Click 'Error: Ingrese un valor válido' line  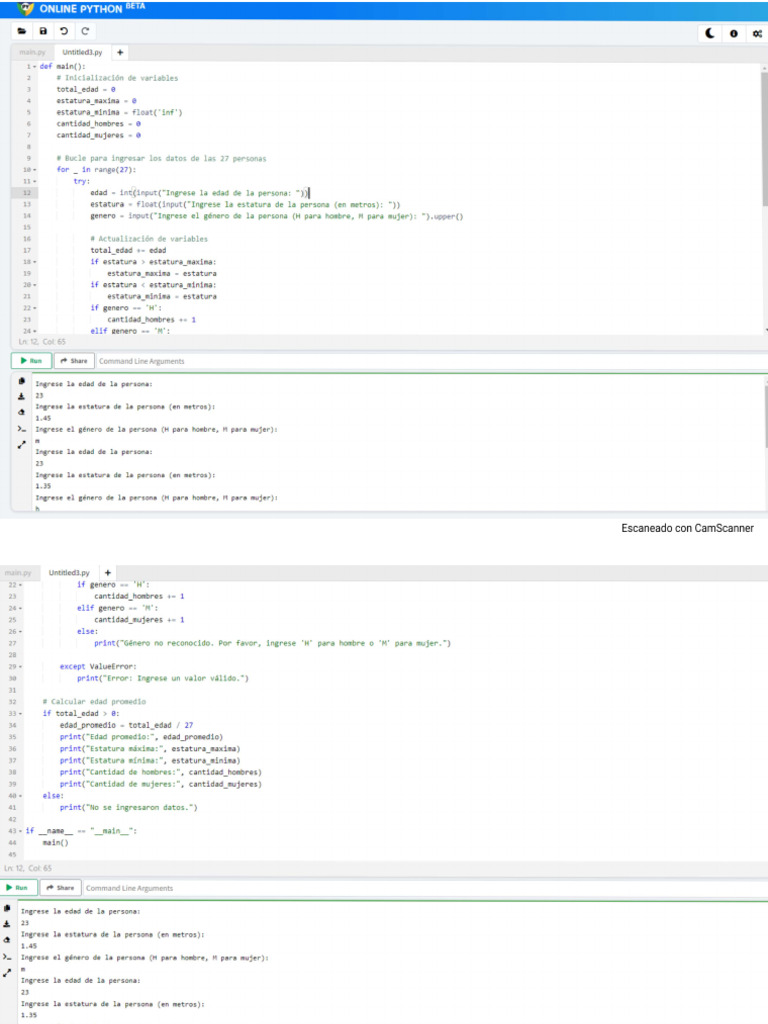point(163,679)
